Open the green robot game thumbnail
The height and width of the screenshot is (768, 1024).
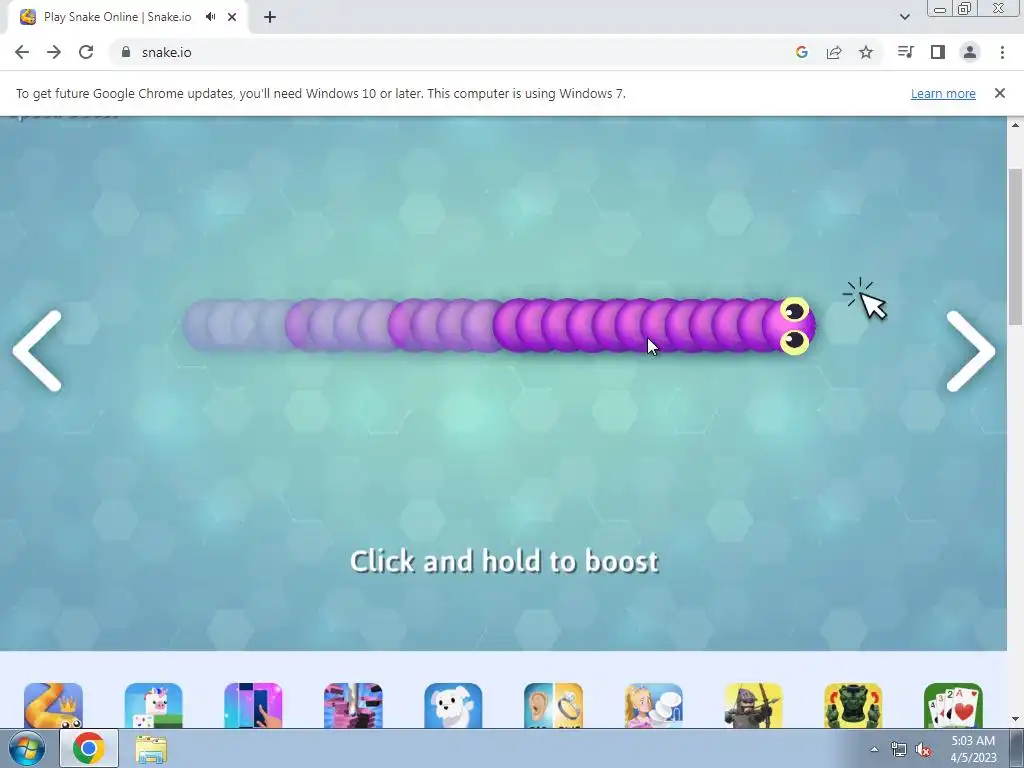tap(854, 706)
